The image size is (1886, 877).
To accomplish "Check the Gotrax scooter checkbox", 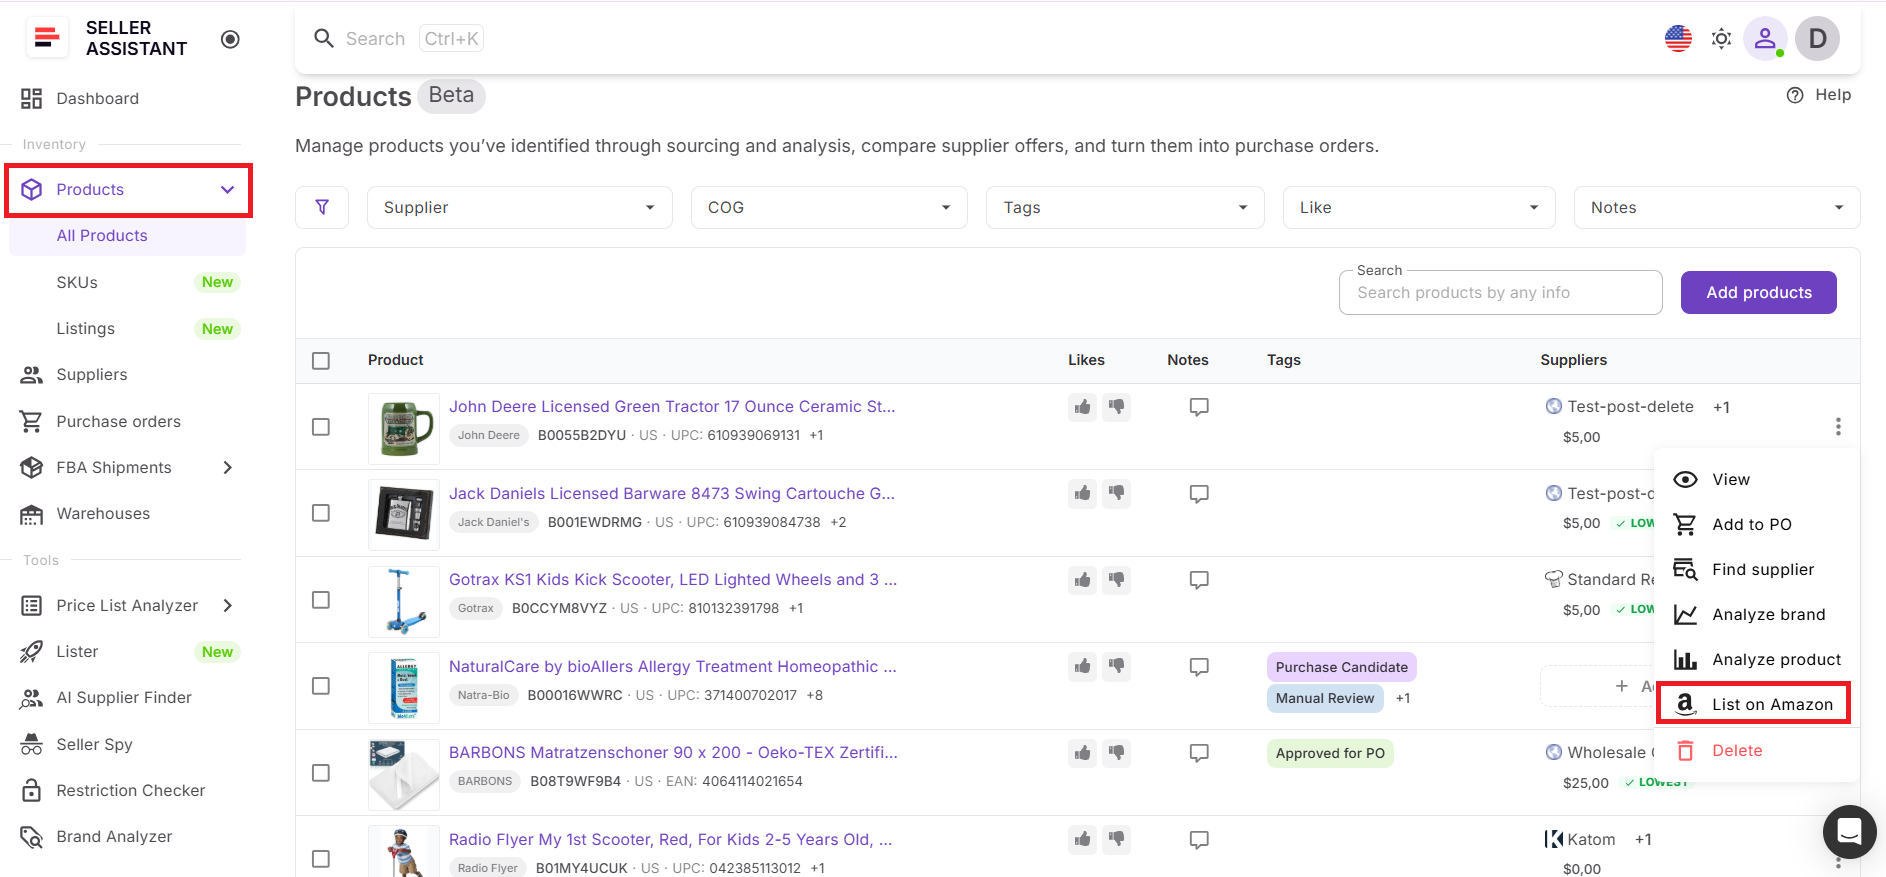I will pos(321,600).
